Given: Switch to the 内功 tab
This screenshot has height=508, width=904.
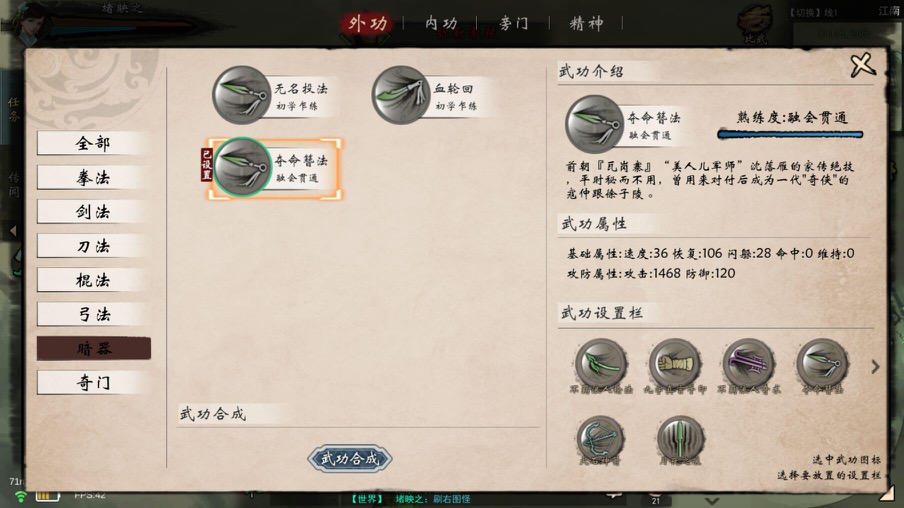Looking at the screenshot, I should 441,23.
